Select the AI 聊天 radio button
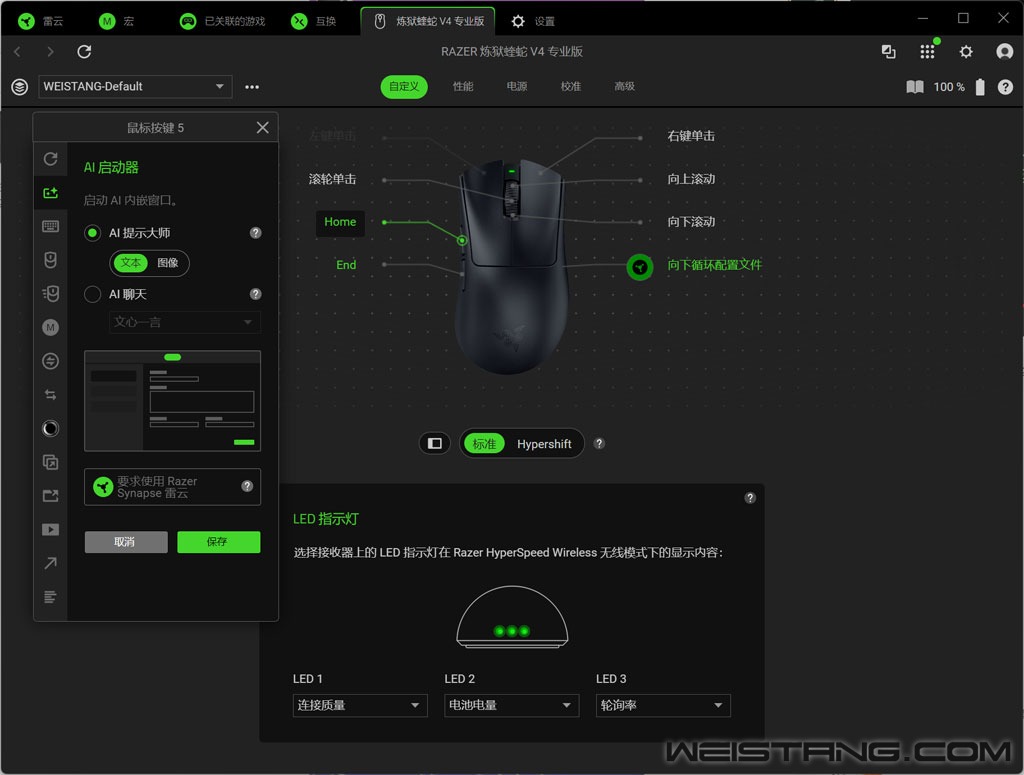1024x775 pixels. [x=93, y=294]
